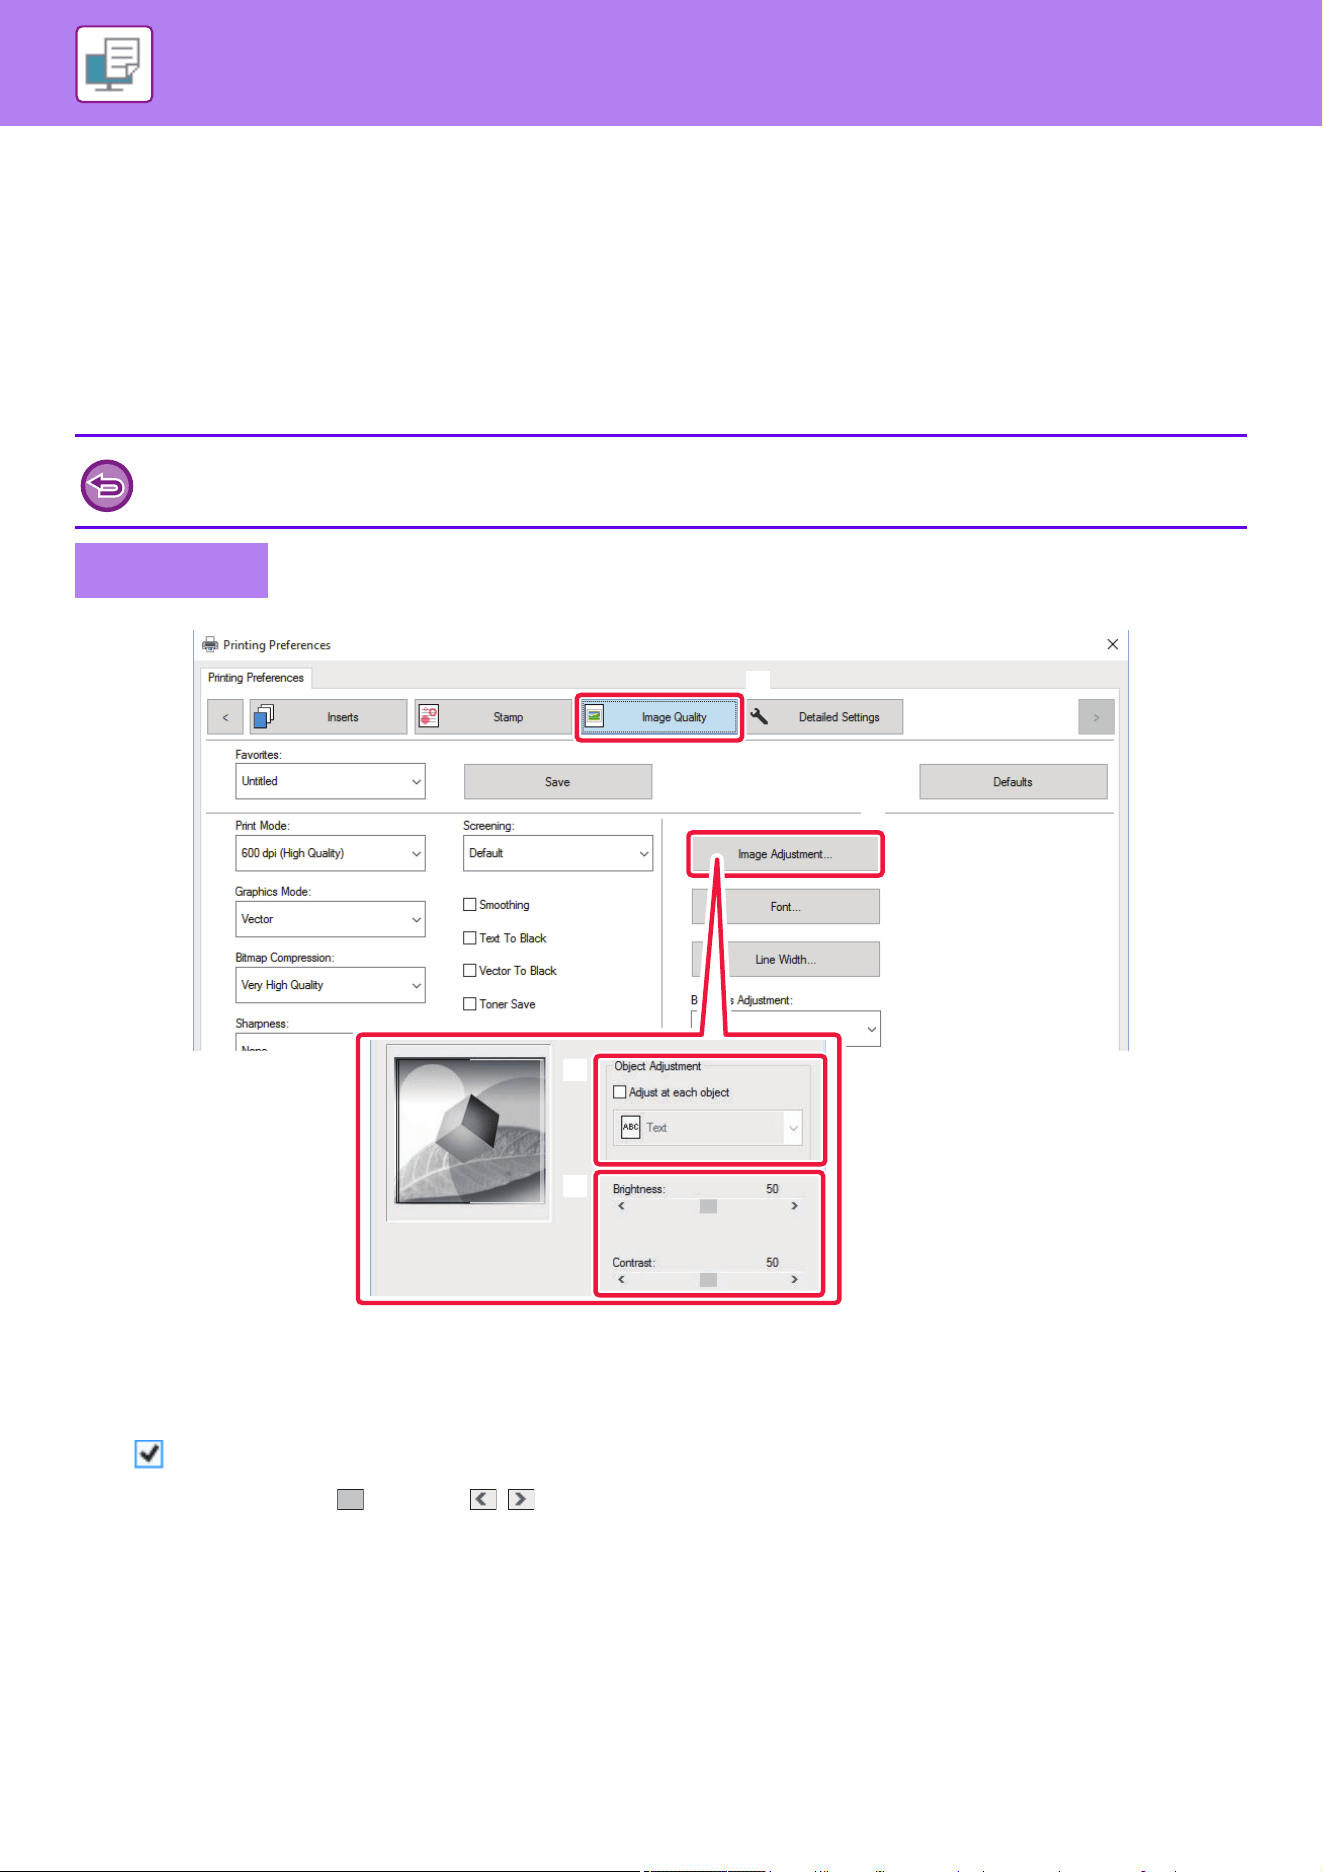Open the Detailed Settings tab
1323x1872 pixels.
coord(824,717)
